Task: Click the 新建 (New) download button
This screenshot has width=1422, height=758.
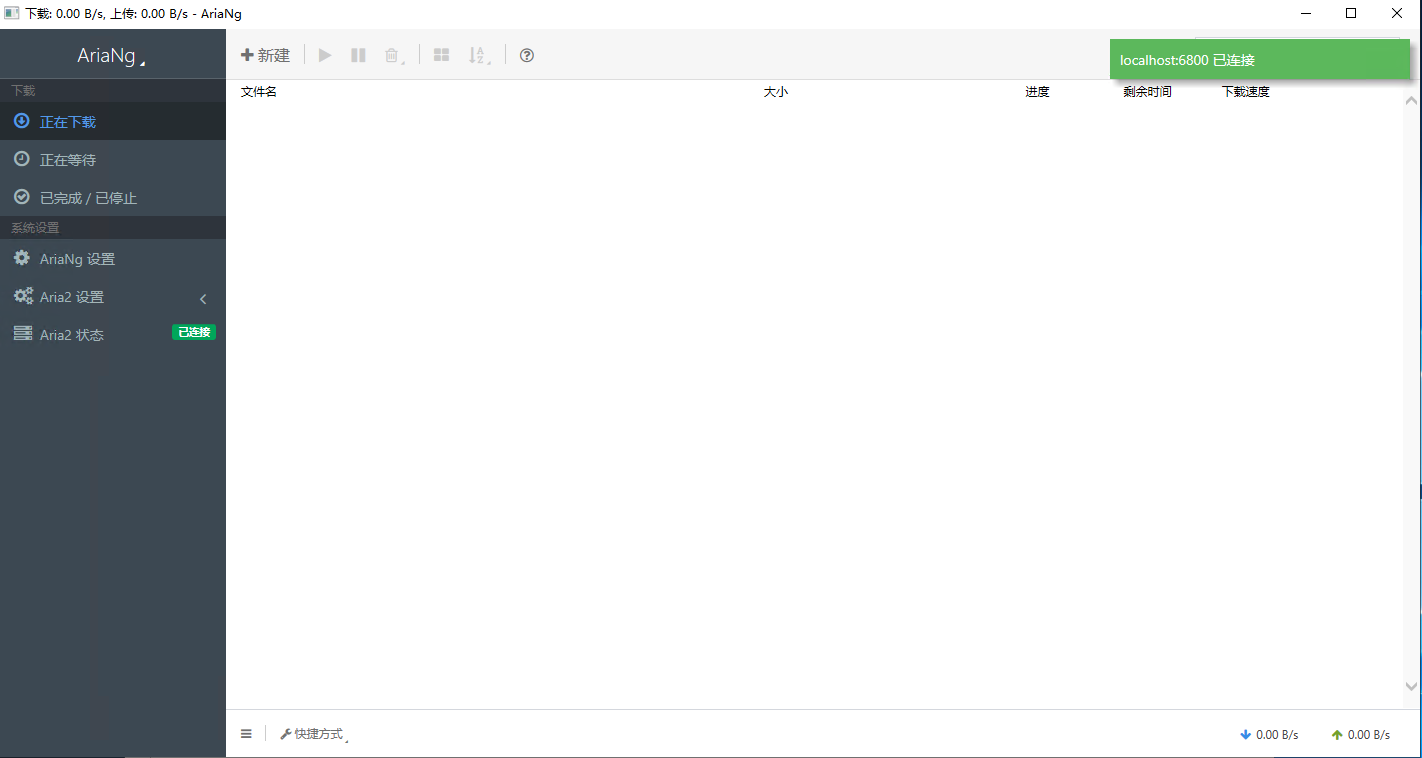Action: (x=265, y=55)
